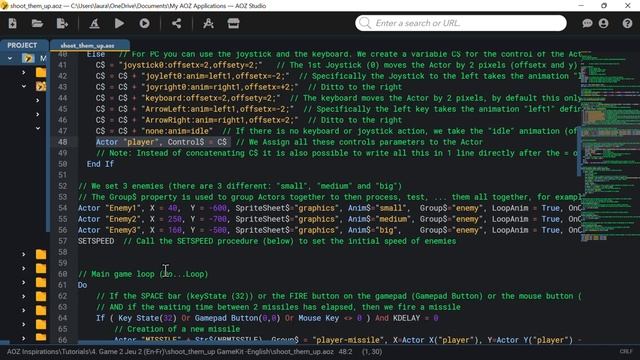
Task: Click the 48:2 cursor position in status bar
Action: [x=345, y=351]
